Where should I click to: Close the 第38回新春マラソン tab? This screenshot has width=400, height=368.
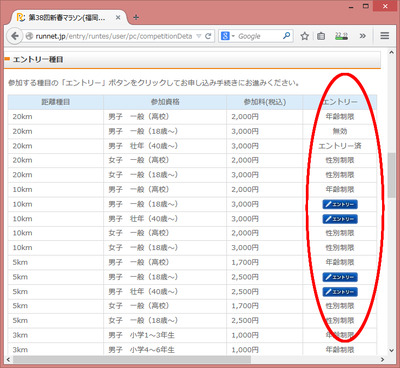pos(118,18)
